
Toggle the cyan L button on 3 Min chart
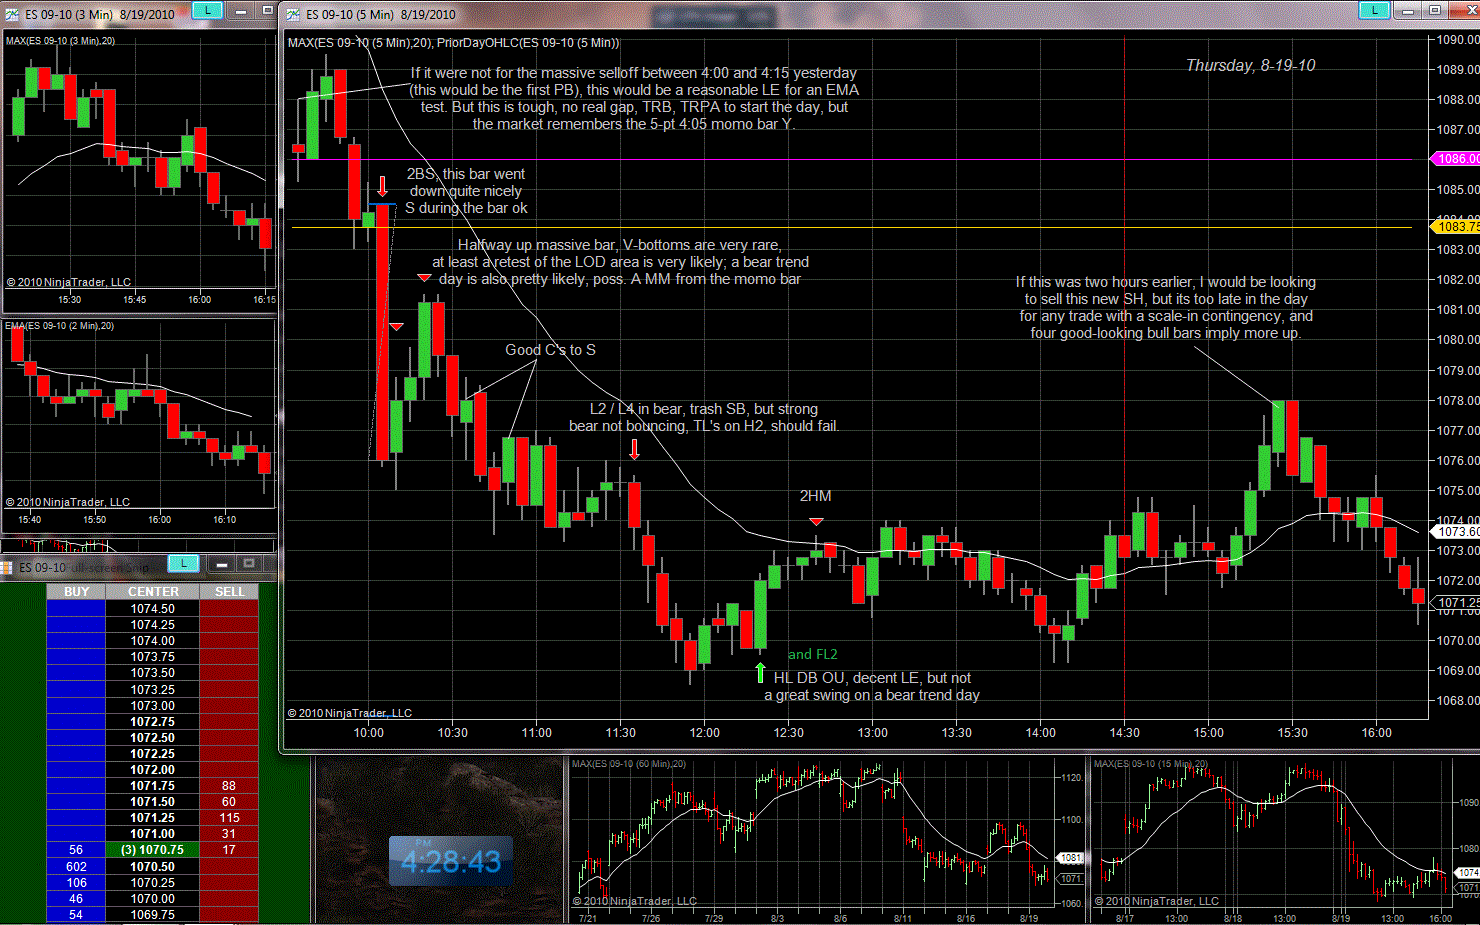(207, 10)
